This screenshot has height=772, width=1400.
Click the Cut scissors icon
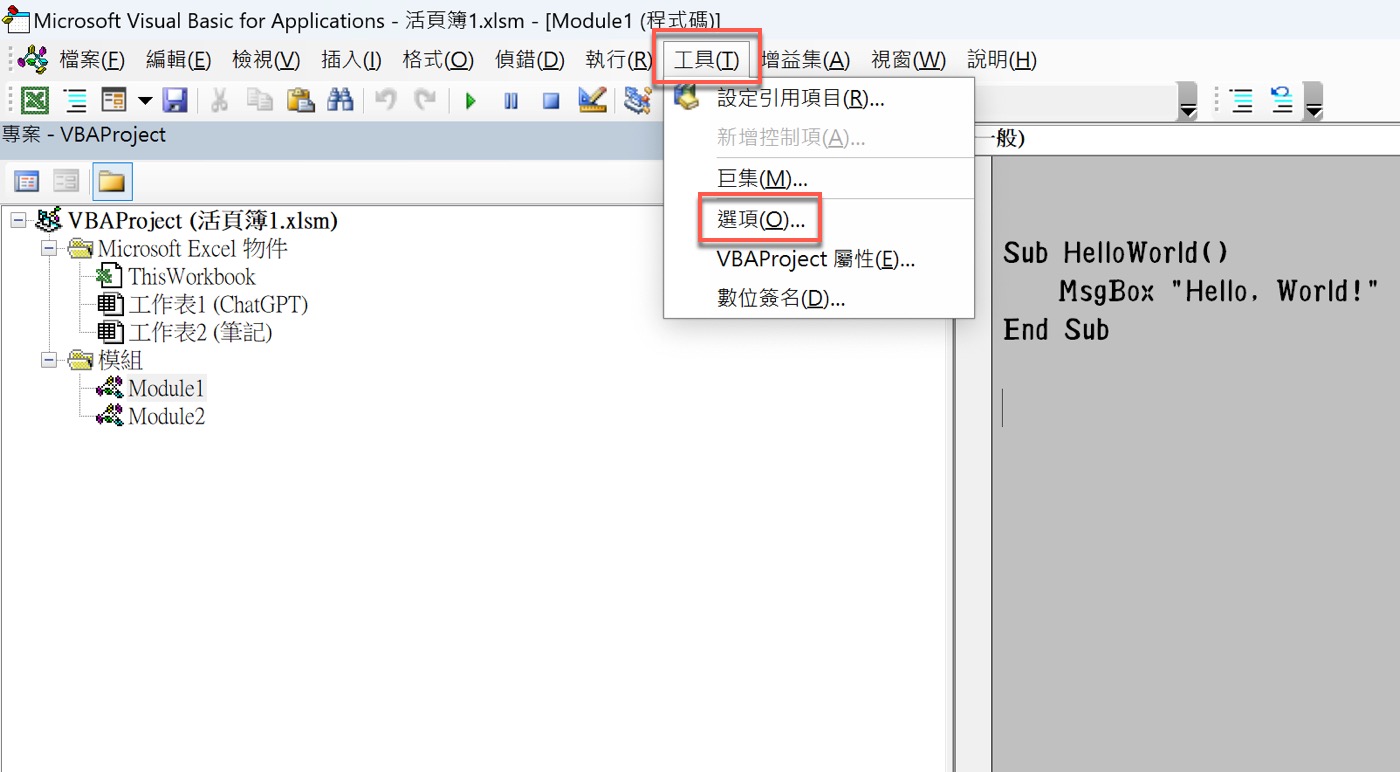[220, 100]
